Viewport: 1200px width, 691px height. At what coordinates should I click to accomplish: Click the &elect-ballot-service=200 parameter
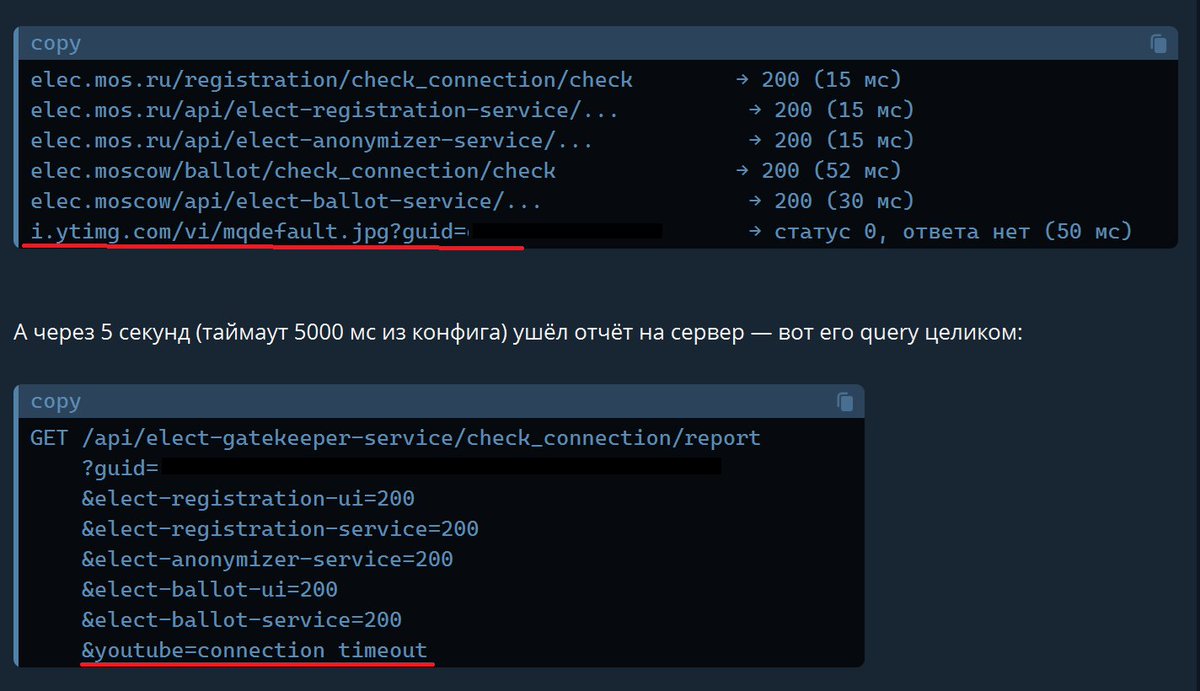click(x=242, y=619)
